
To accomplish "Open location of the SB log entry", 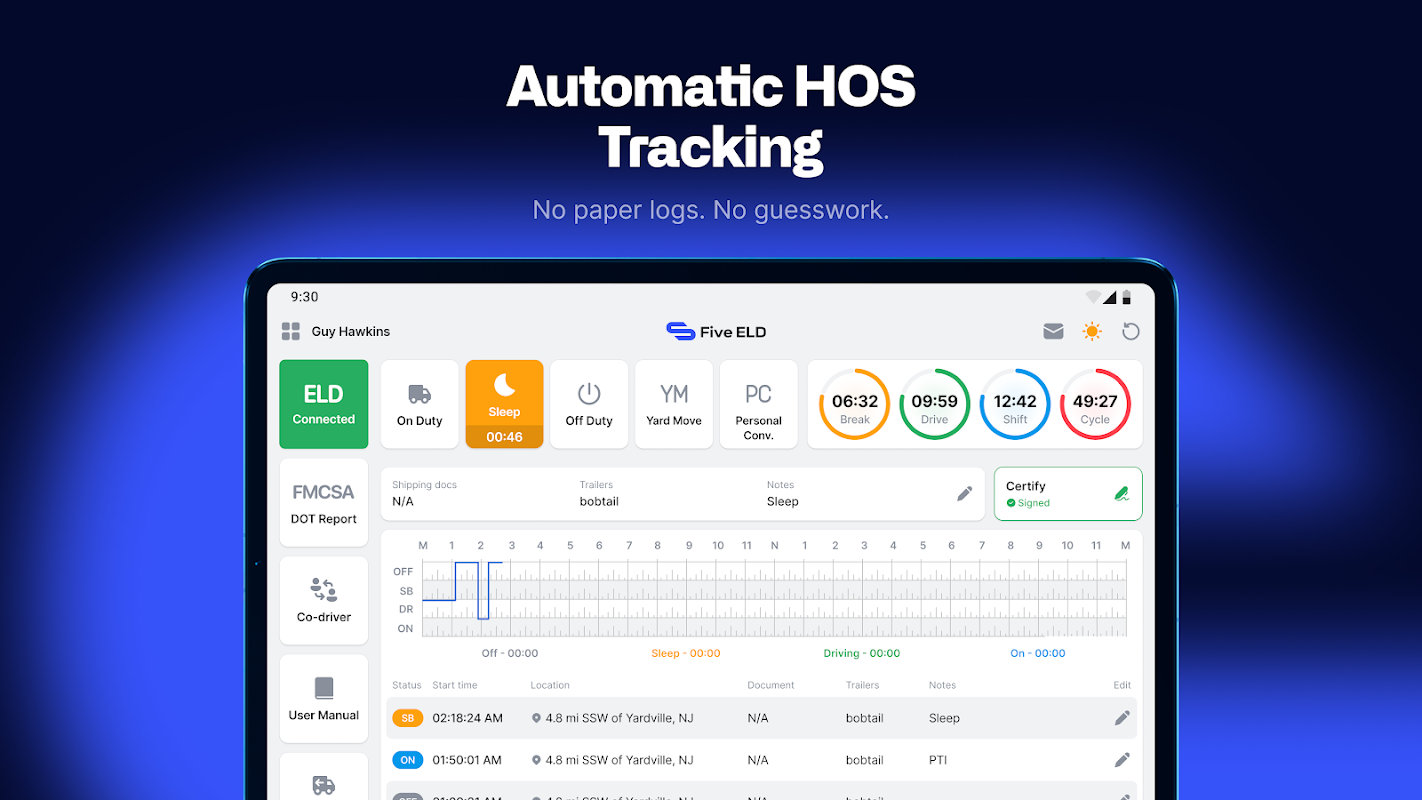I will pos(612,718).
